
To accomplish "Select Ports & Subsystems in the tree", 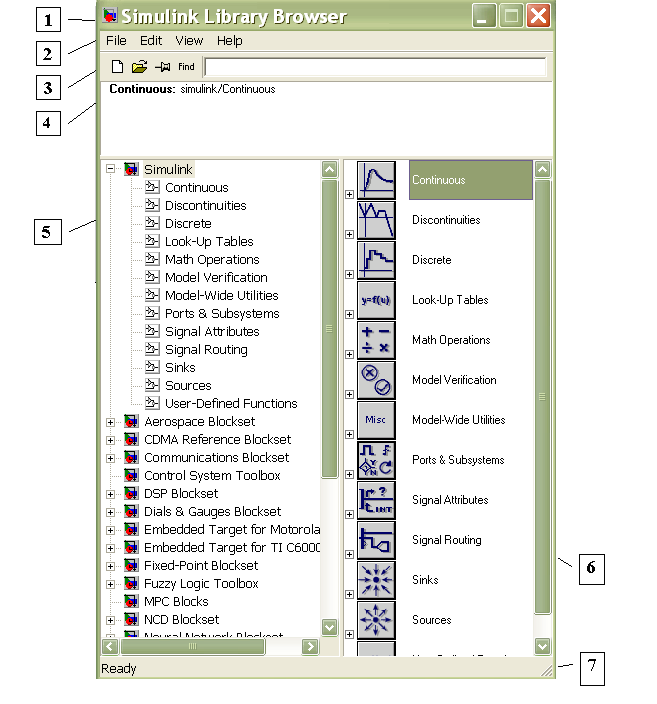I will click(222, 313).
